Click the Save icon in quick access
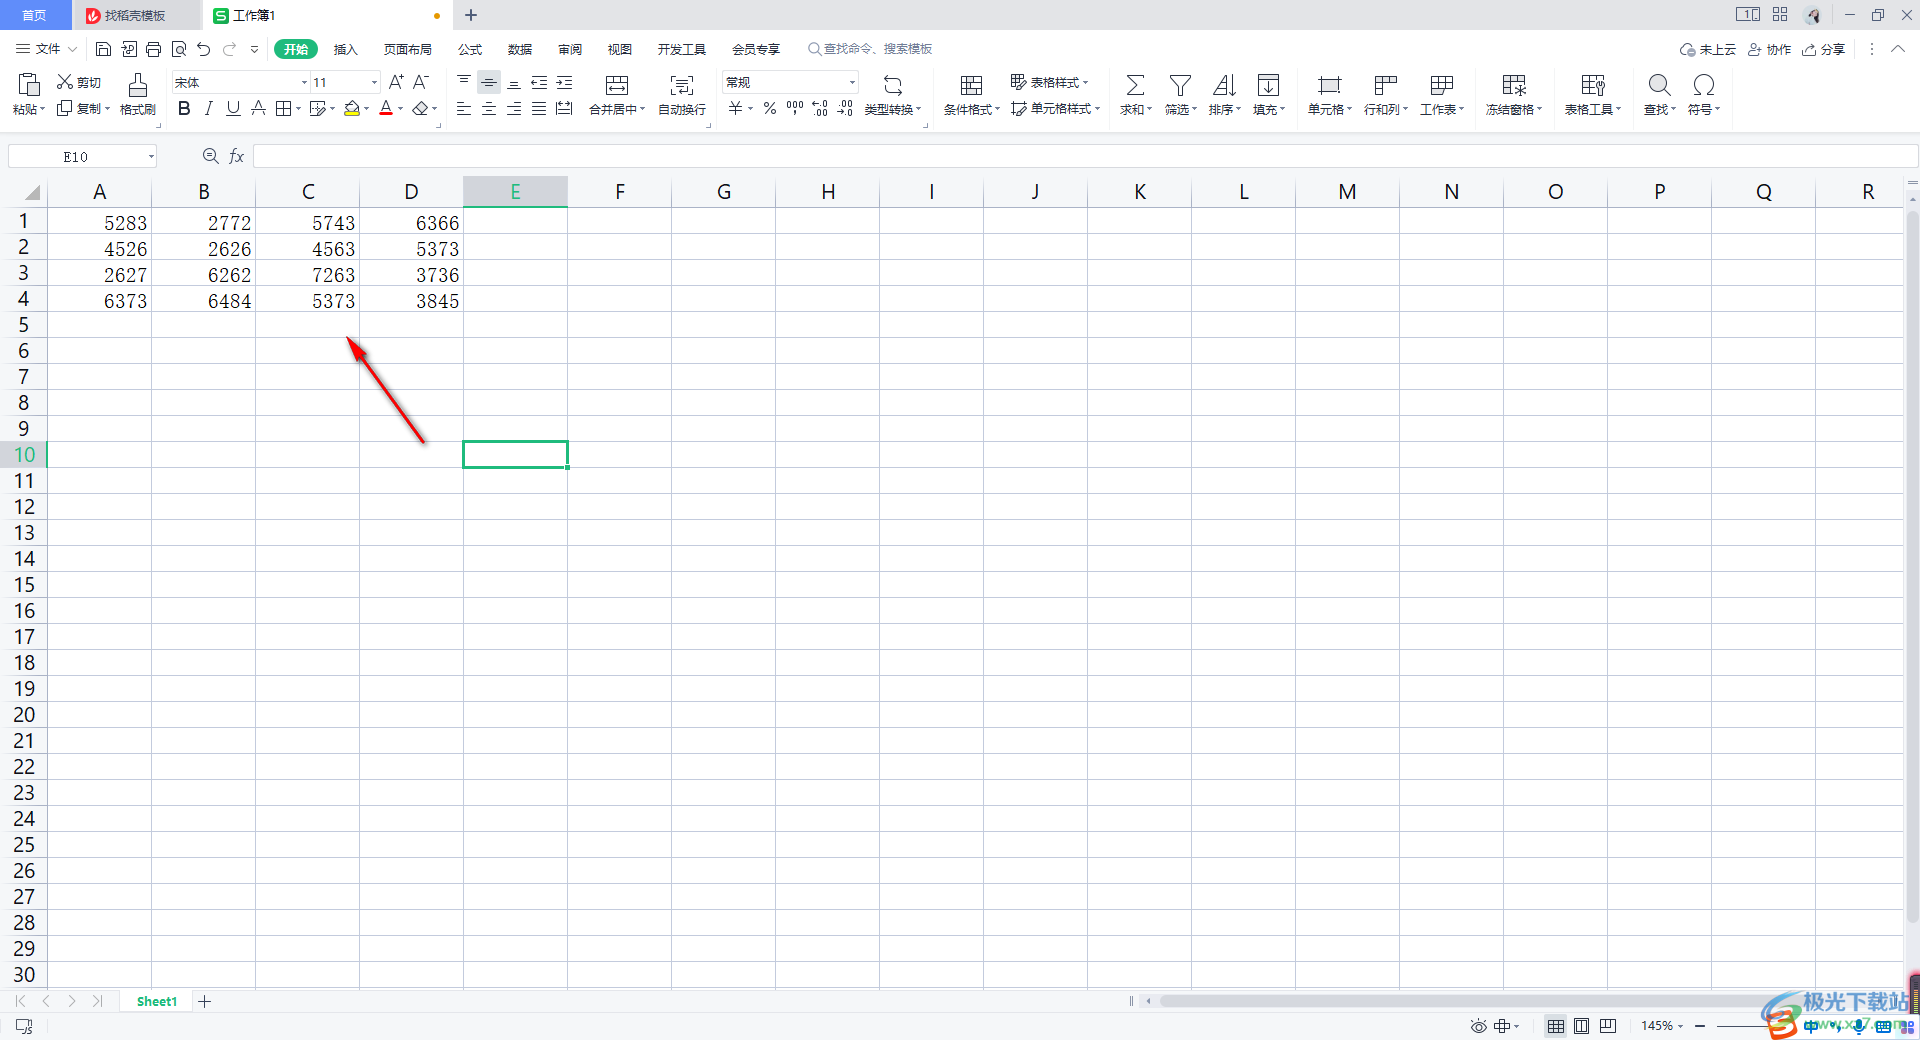 [103, 49]
